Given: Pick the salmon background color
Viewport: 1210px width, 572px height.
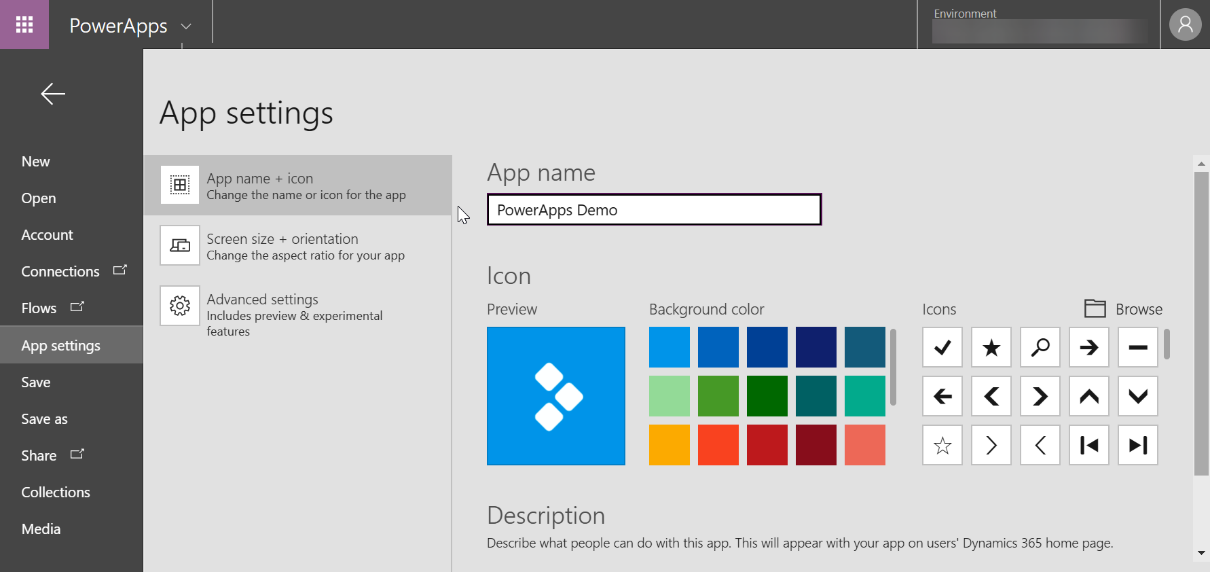Looking at the screenshot, I should (865, 445).
